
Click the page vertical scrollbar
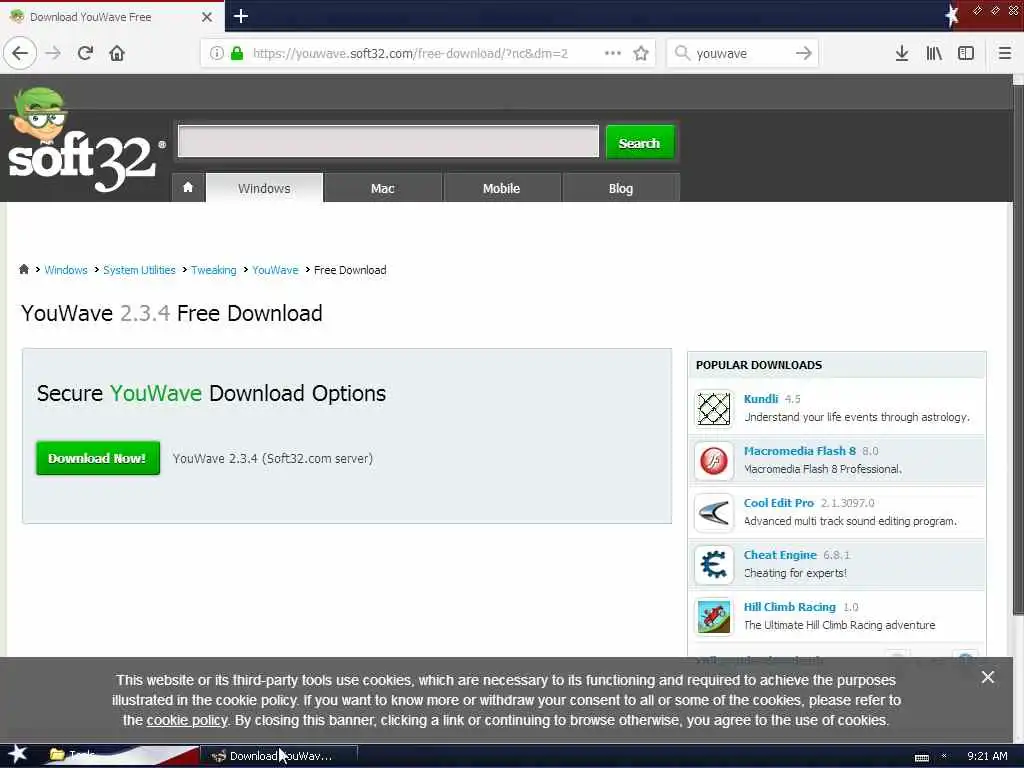click(1017, 349)
